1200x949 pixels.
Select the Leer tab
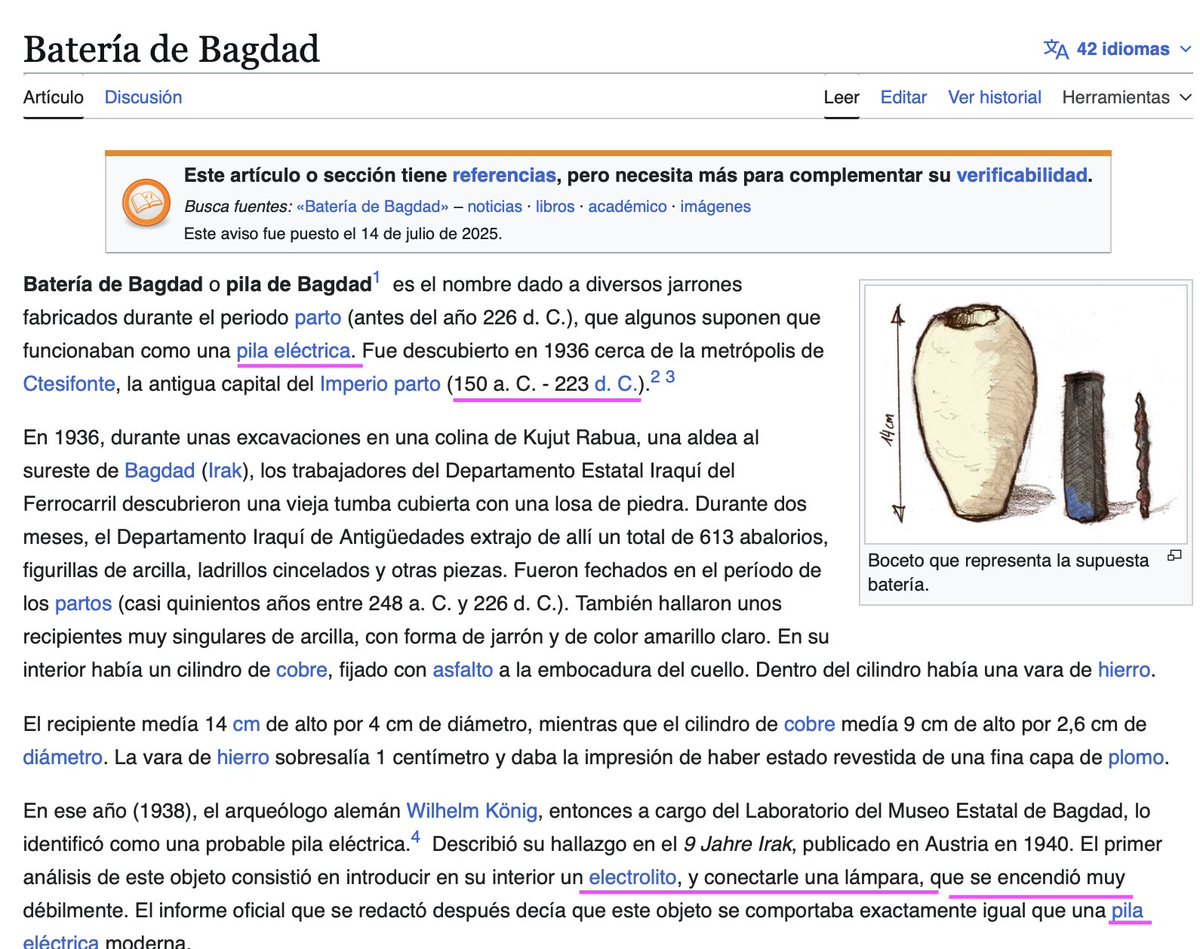click(x=841, y=97)
